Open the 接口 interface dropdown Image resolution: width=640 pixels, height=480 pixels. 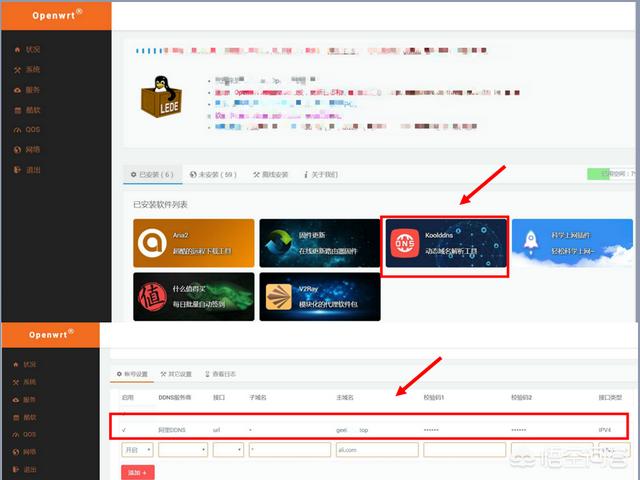tap(228, 450)
